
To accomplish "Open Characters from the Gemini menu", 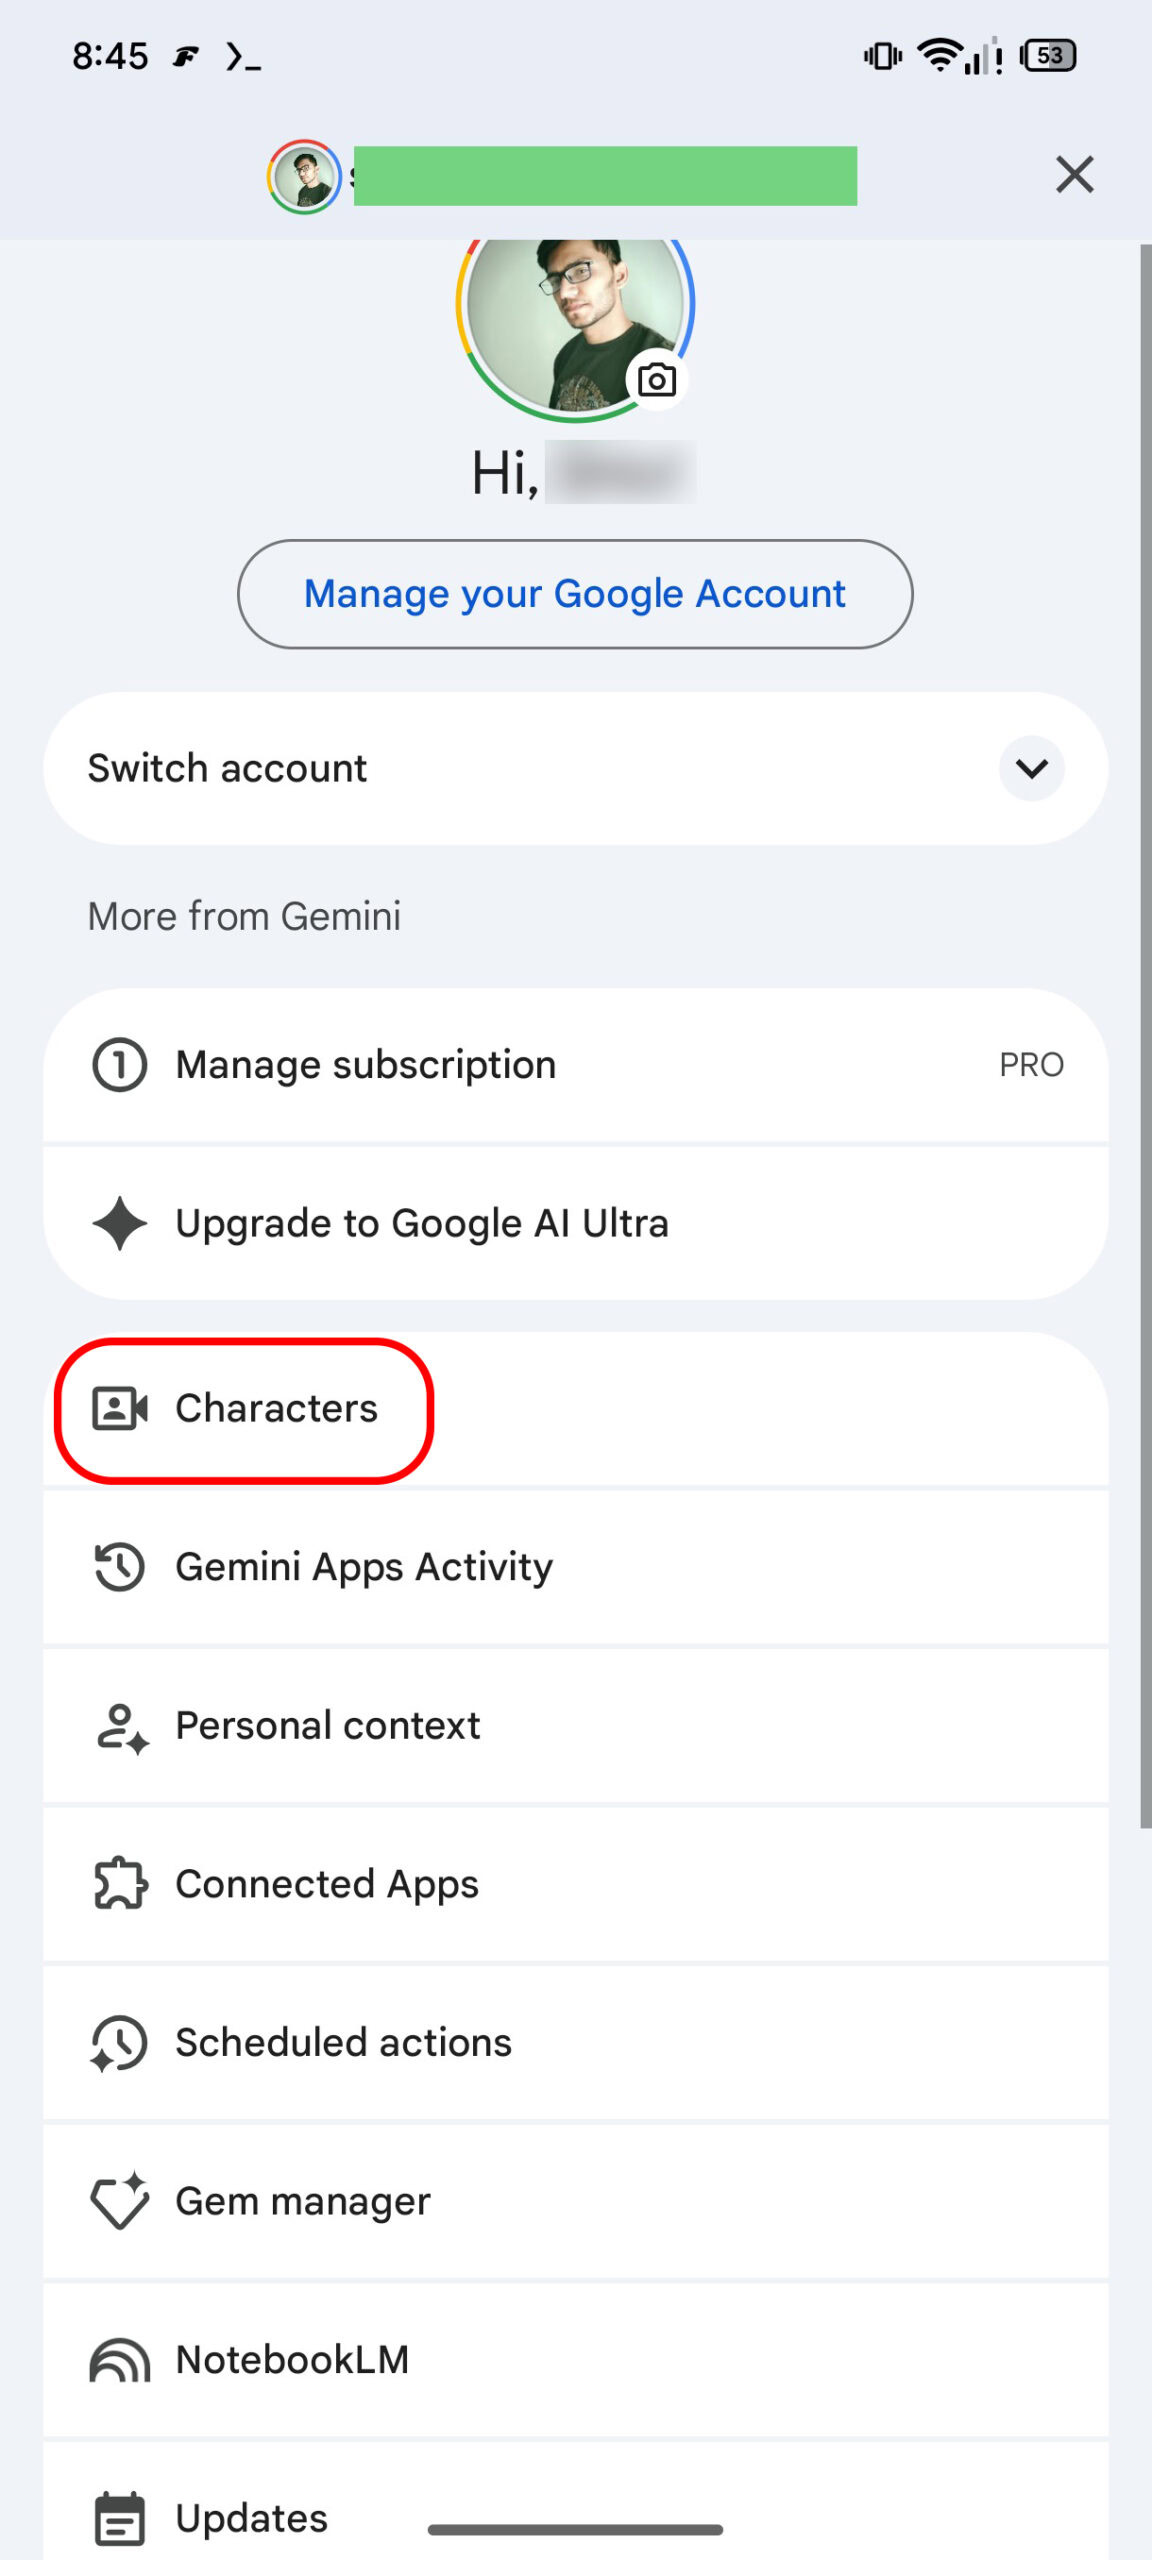I will coord(276,1408).
